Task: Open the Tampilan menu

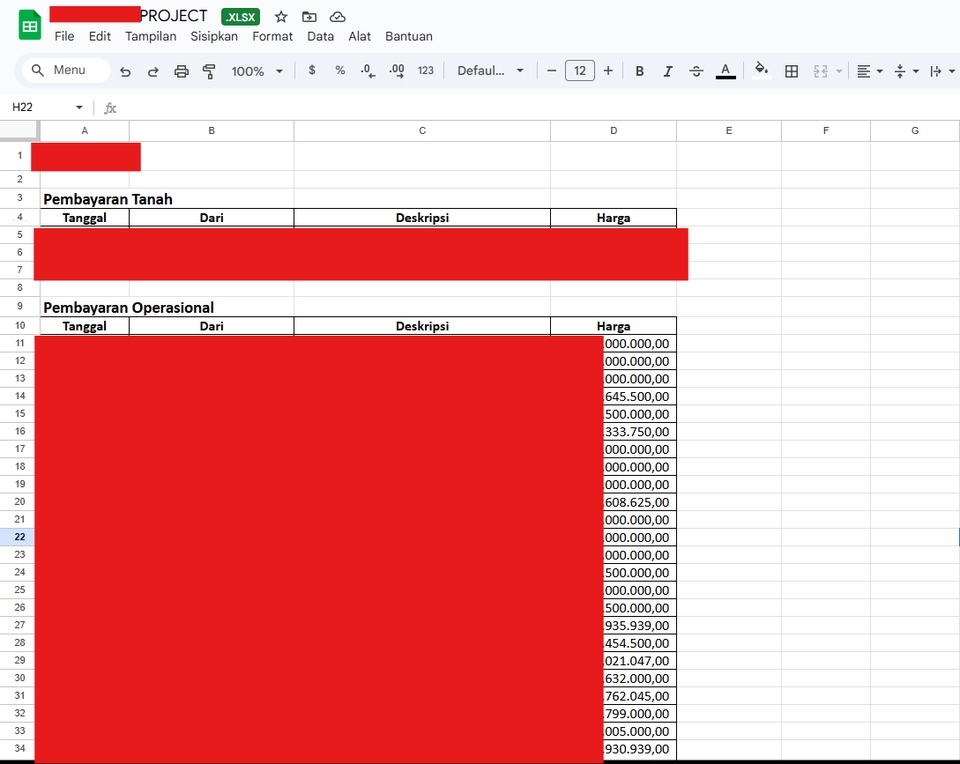Action: coord(151,36)
